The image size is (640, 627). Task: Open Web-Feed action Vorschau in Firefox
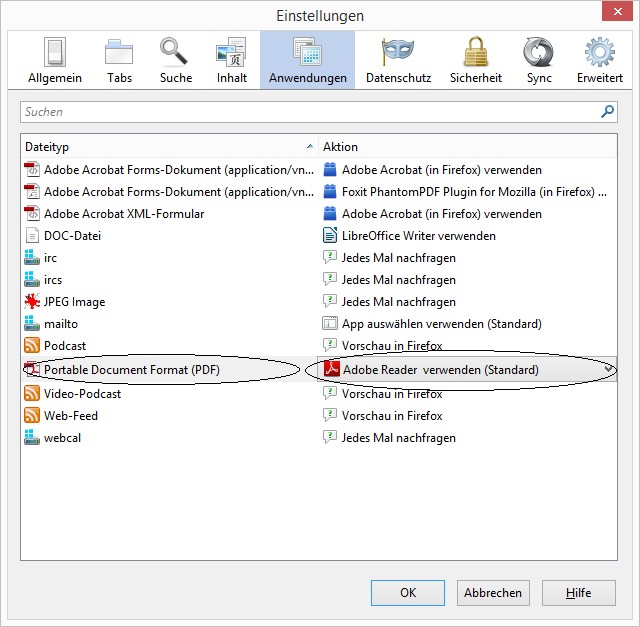coord(468,416)
